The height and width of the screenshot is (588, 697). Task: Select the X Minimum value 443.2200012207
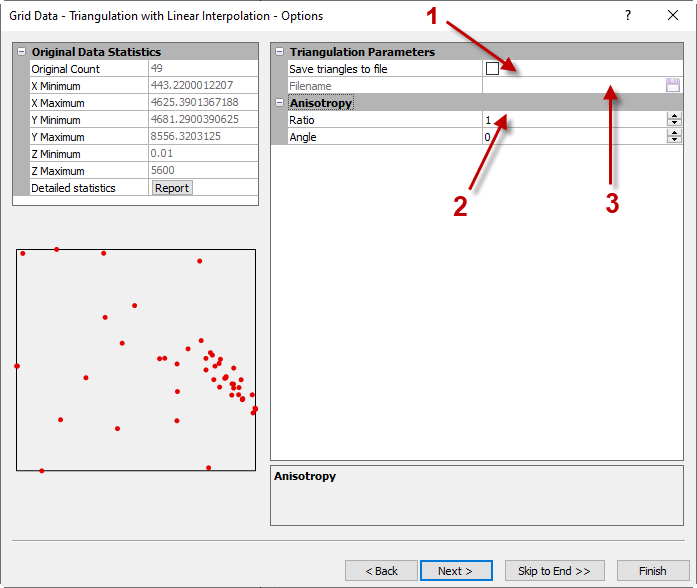click(x=192, y=85)
